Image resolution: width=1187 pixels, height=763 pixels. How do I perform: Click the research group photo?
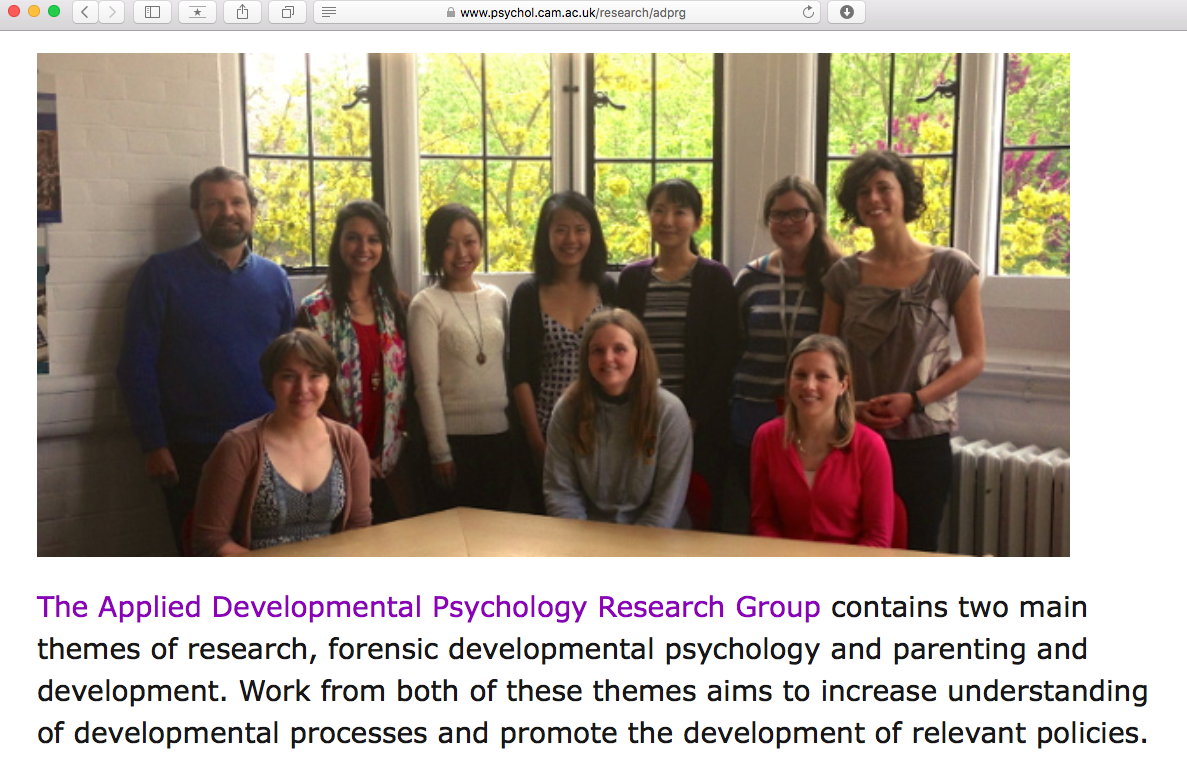pyautogui.click(x=553, y=305)
